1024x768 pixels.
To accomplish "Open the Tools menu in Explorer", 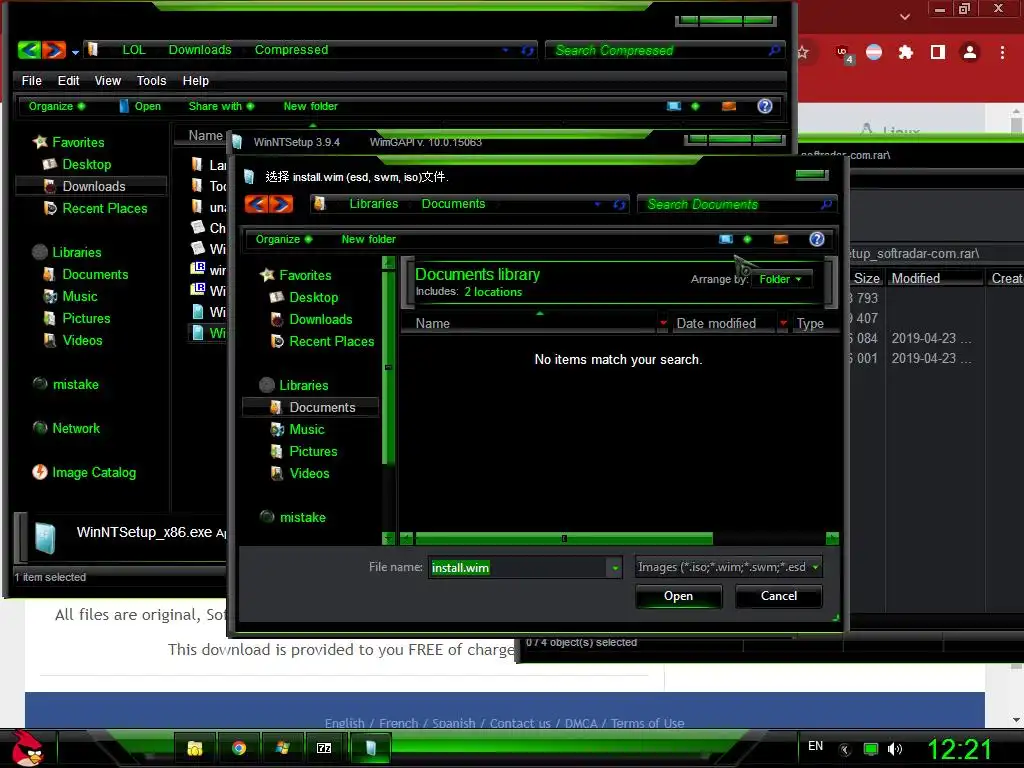I will coord(152,80).
